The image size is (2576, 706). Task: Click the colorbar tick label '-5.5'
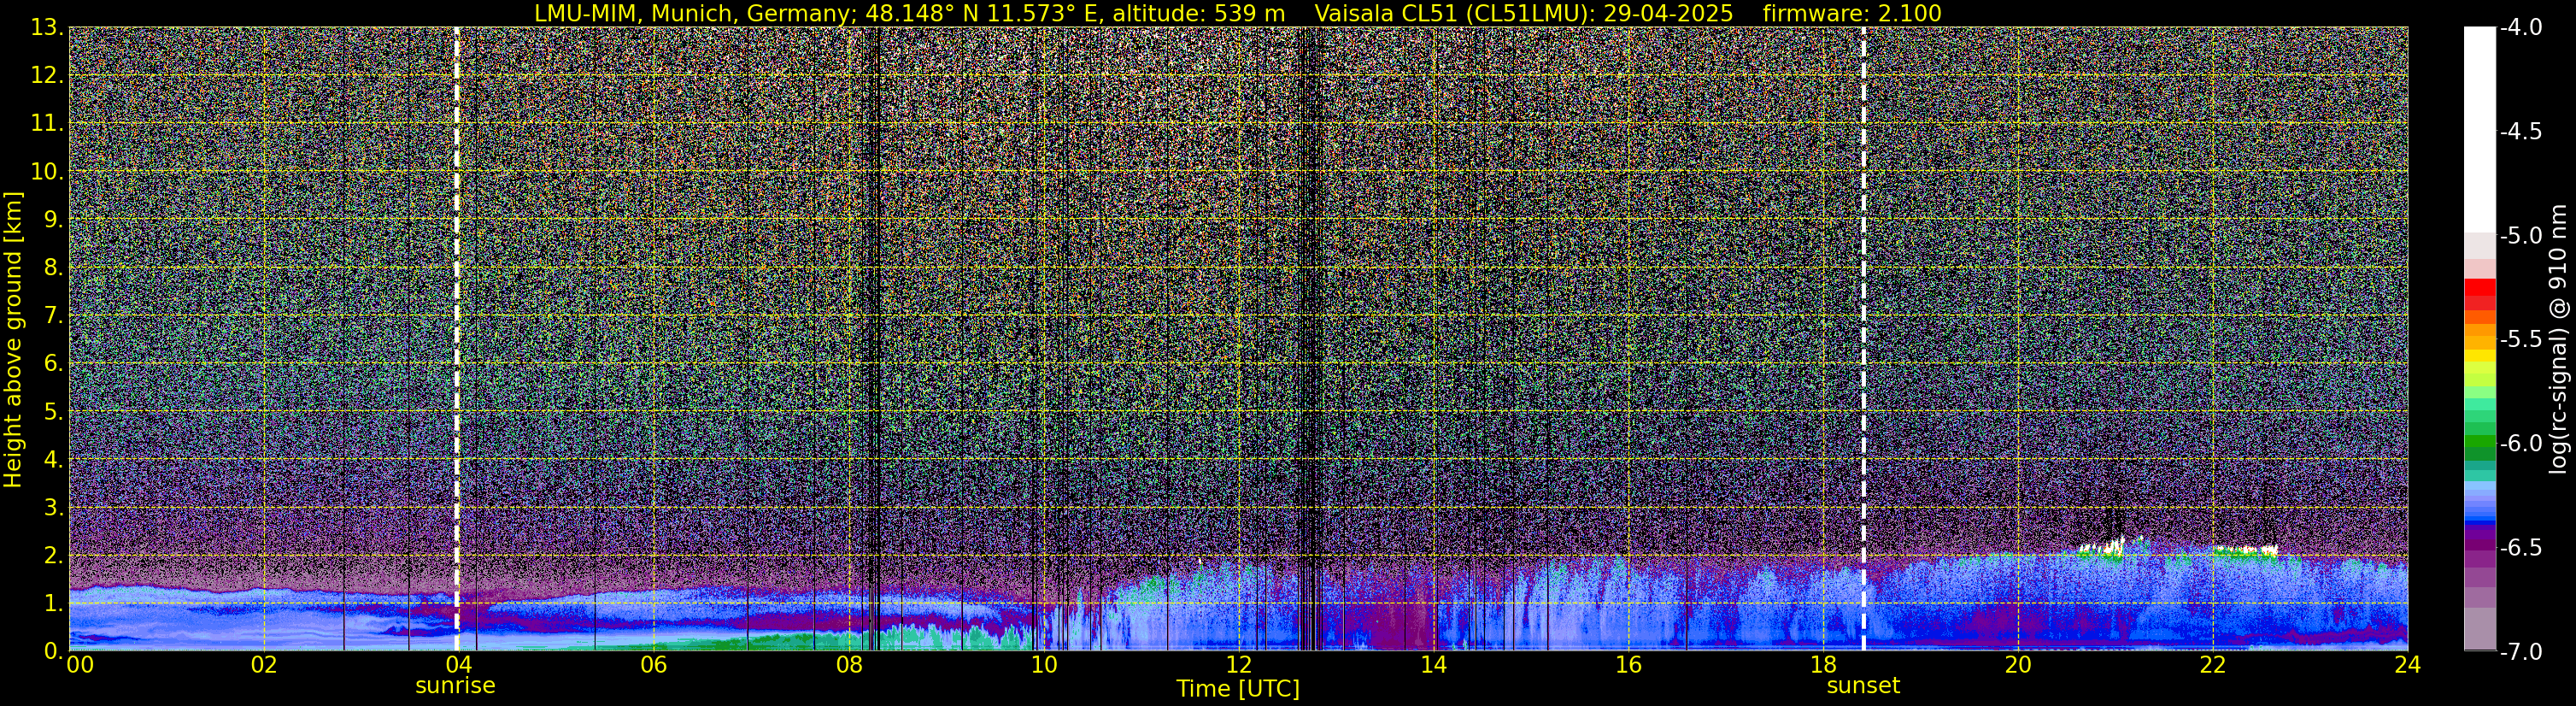2521,339
